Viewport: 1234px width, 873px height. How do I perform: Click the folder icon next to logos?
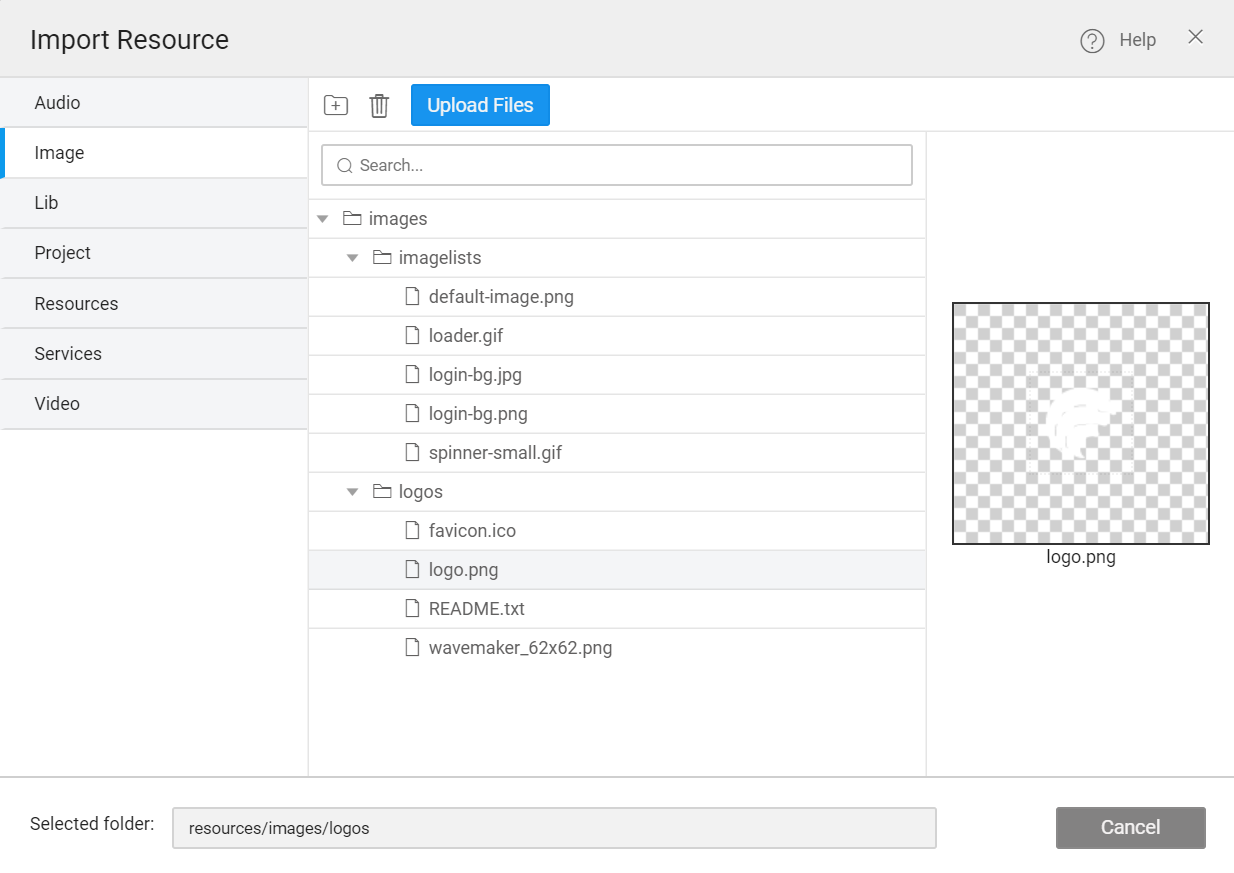coord(381,492)
